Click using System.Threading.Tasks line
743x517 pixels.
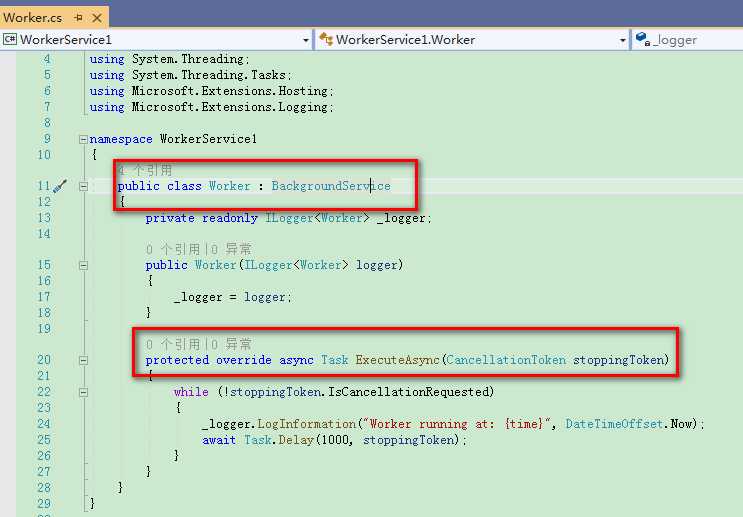[190, 75]
